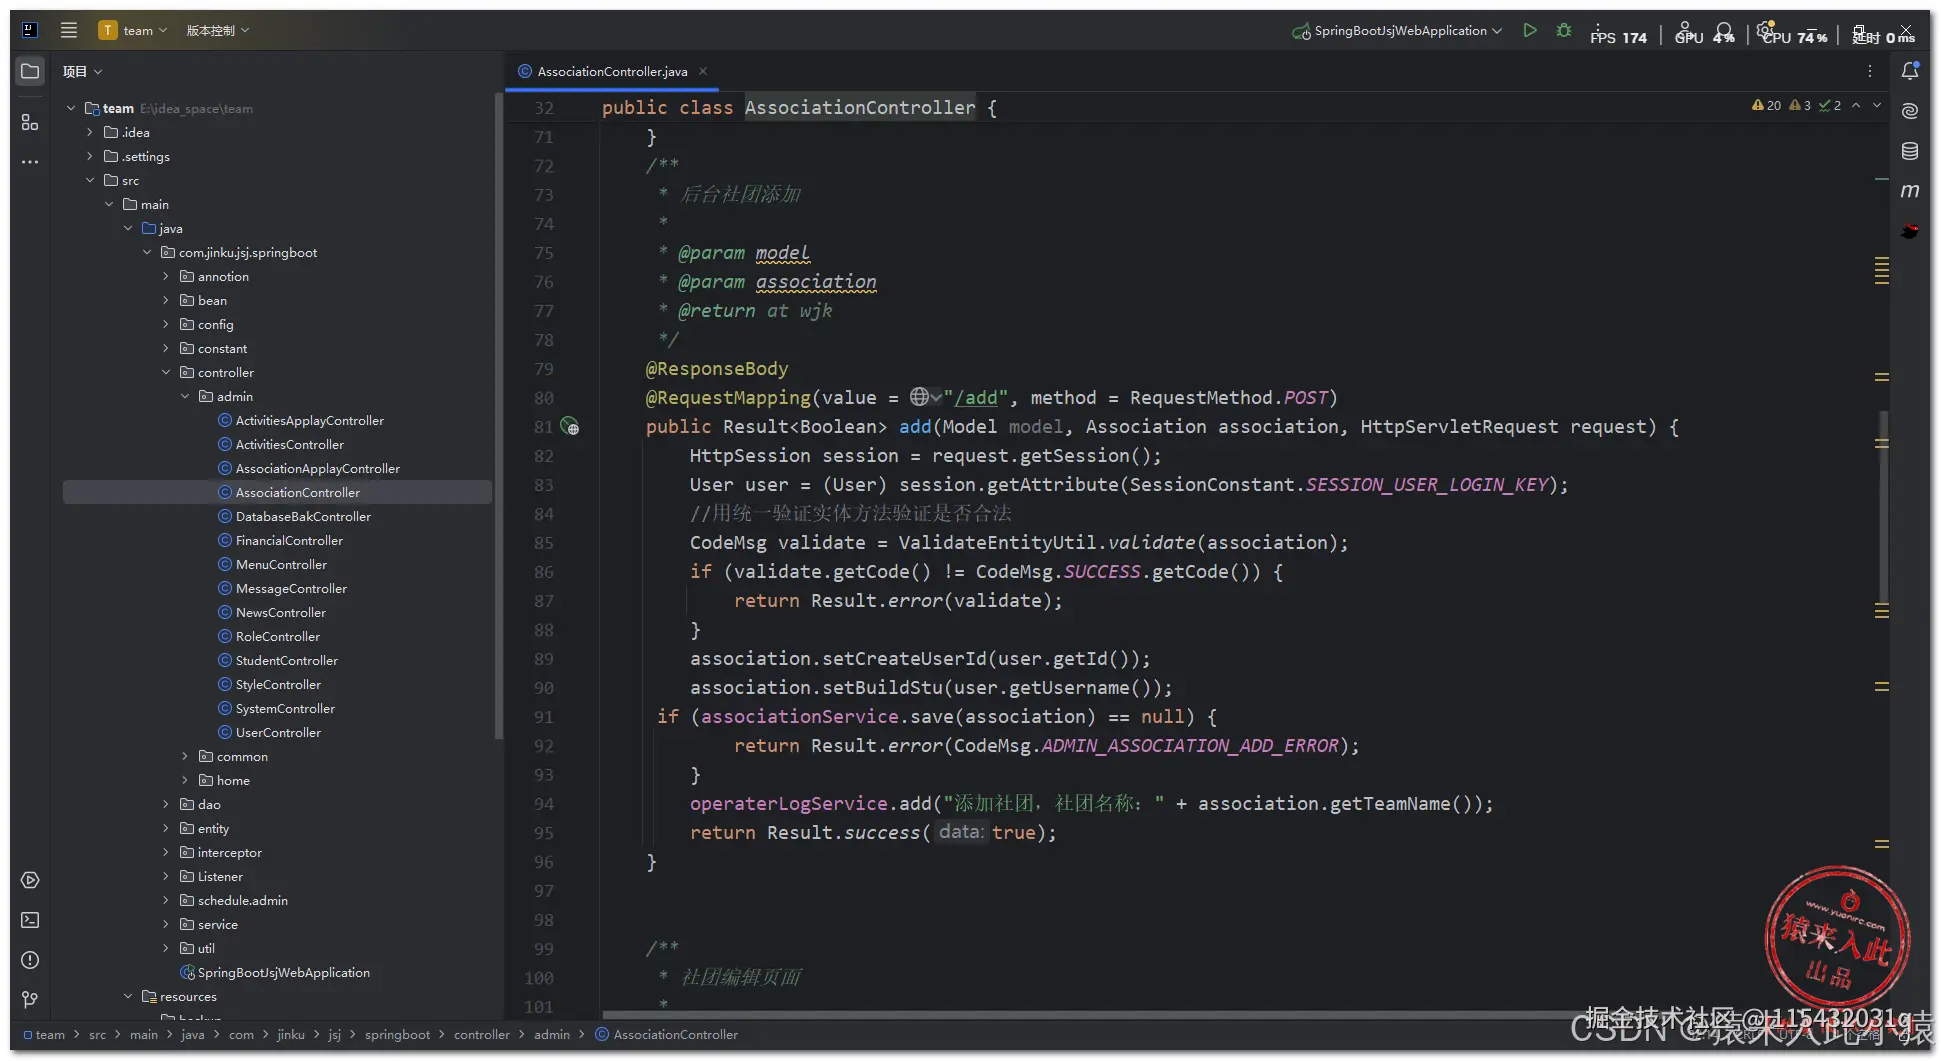Start debugging with the bug icon
The width and height of the screenshot is (1941, 1061).
[x=1564, y=31]
